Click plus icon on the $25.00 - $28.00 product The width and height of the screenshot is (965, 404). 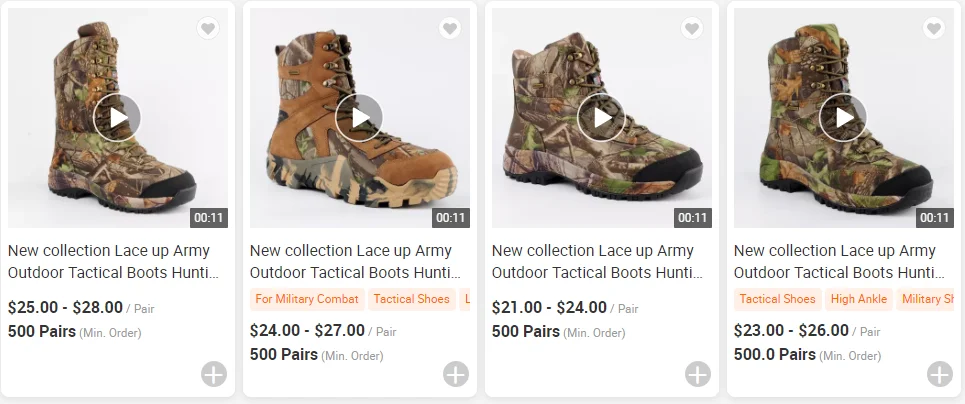pos(213,375)
